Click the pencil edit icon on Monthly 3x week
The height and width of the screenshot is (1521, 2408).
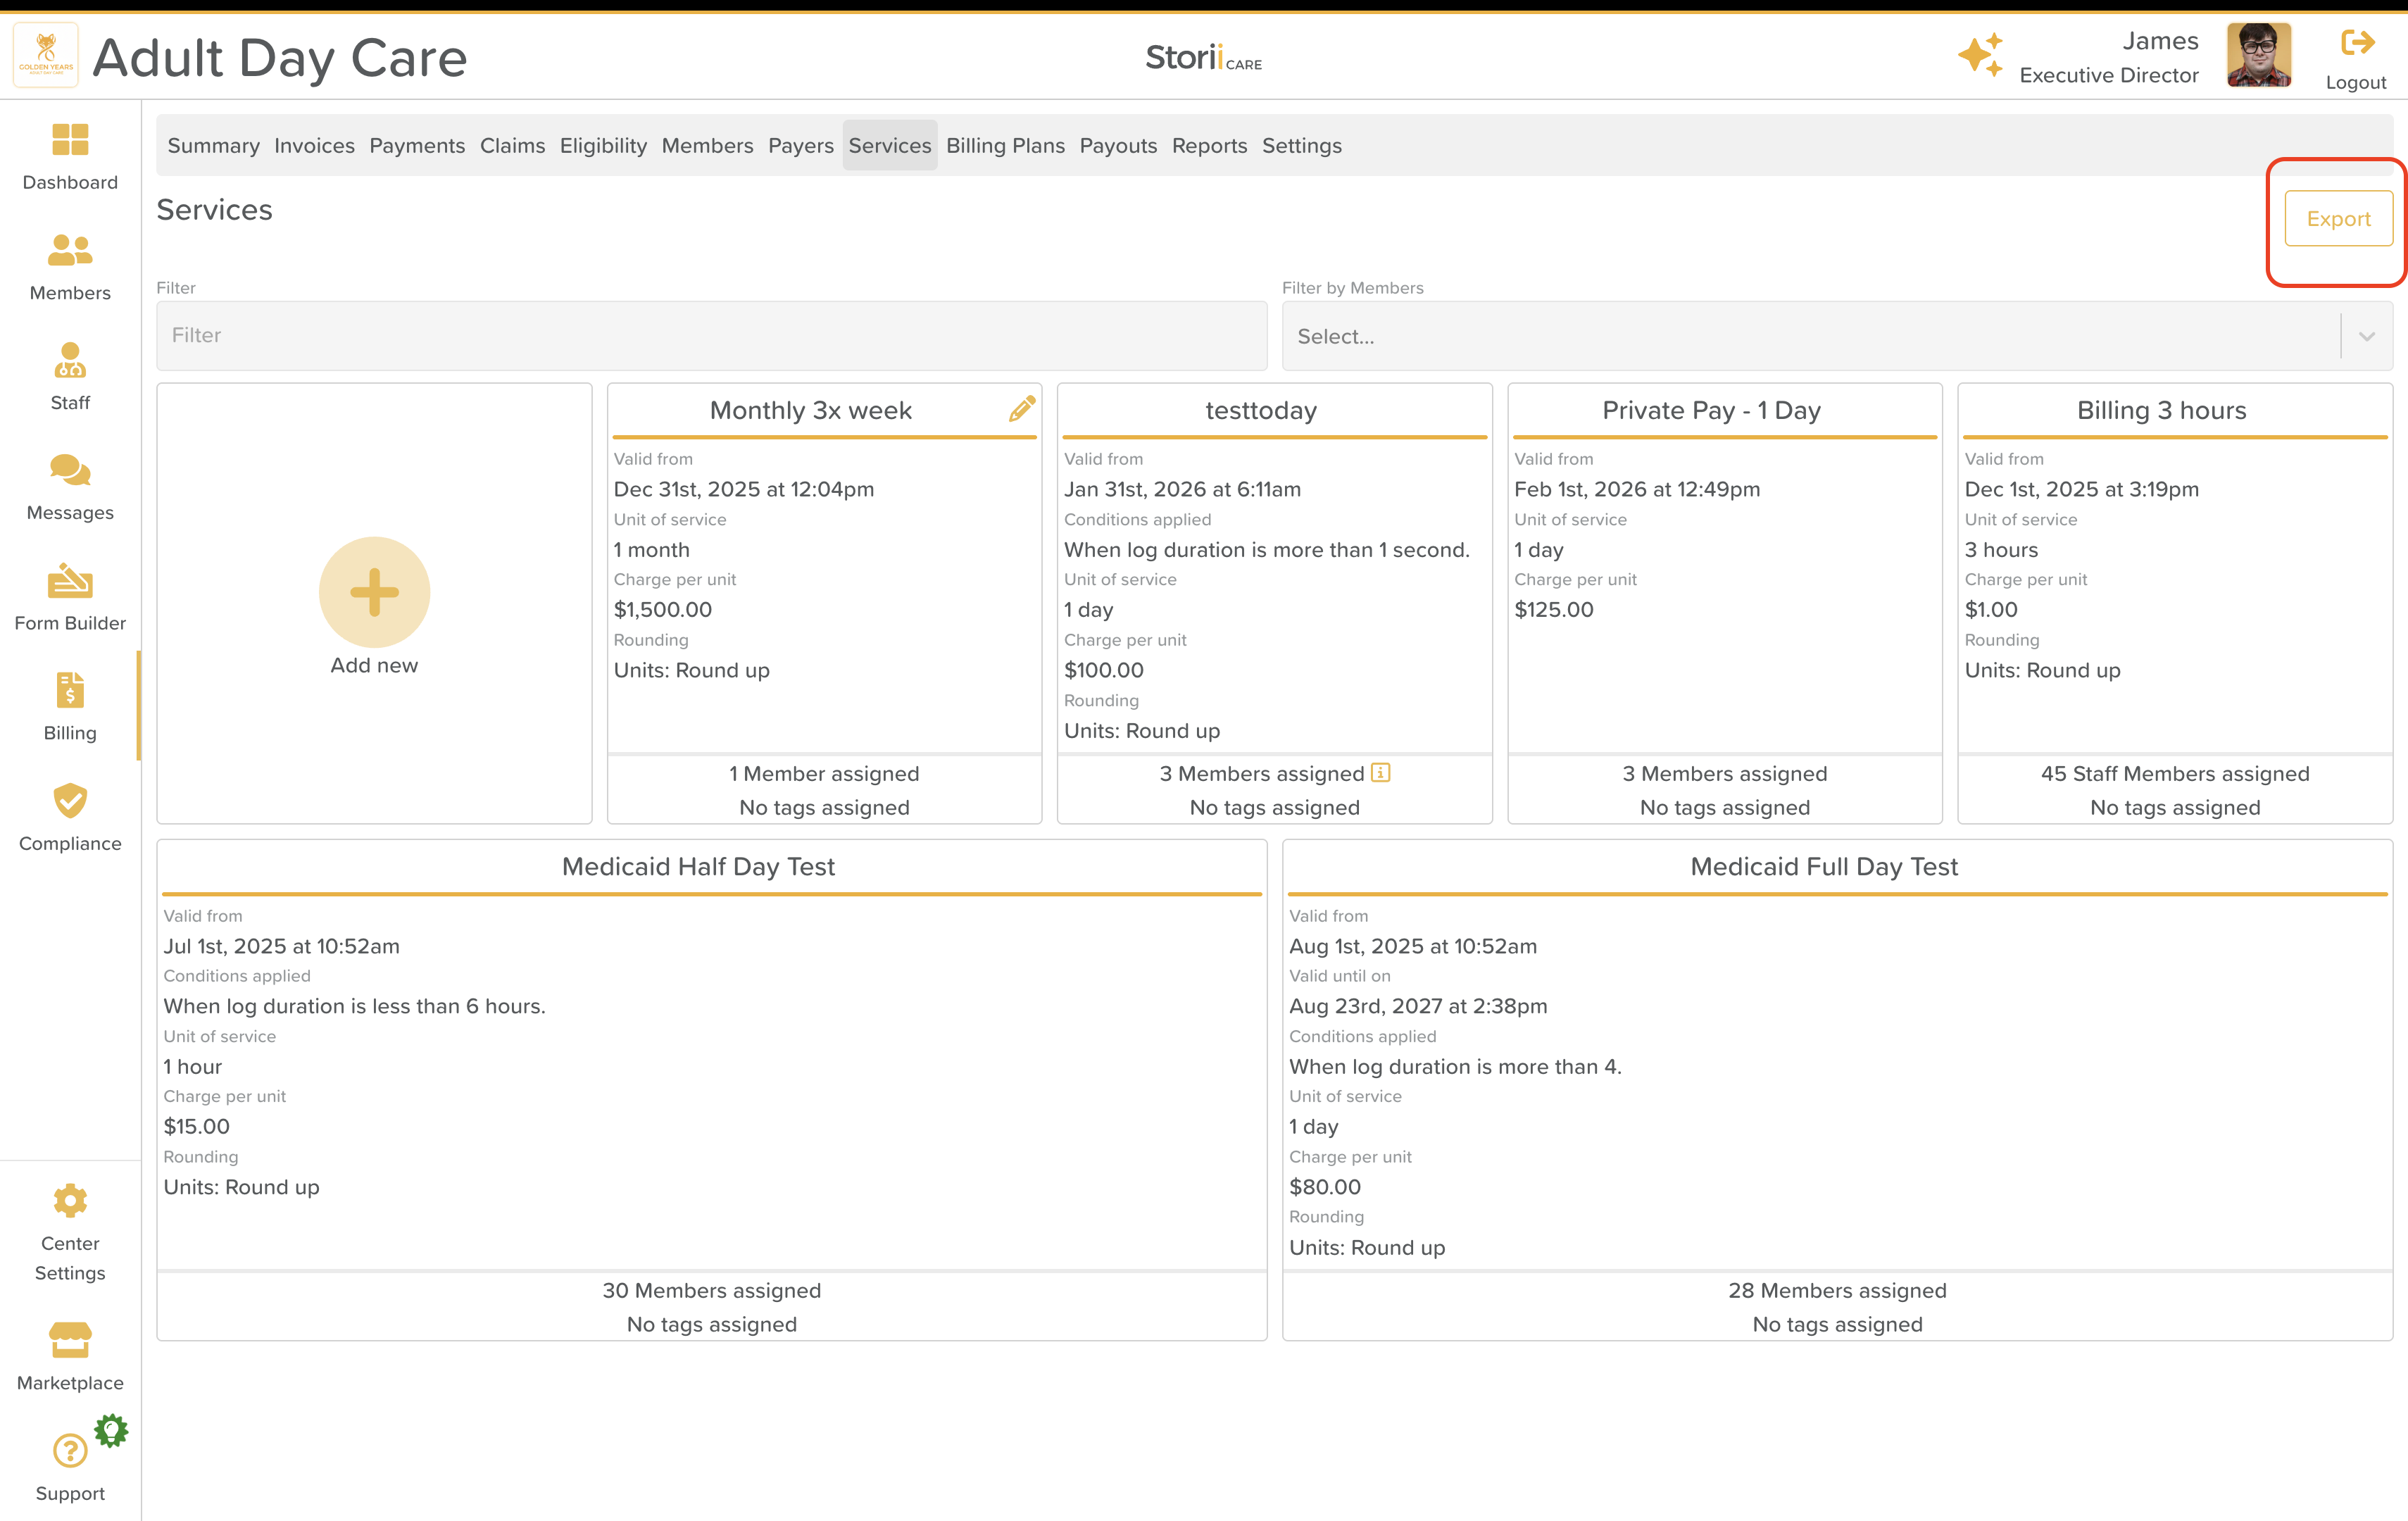(x=1021, y=409)
